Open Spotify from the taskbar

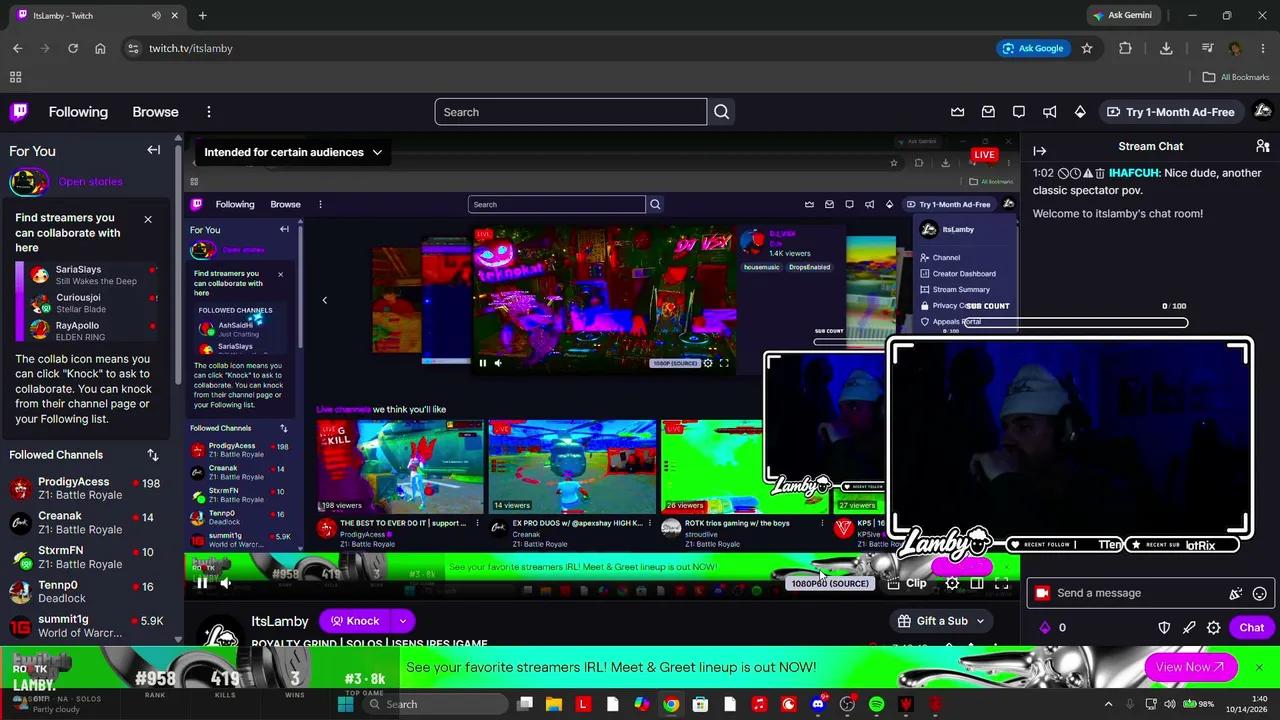coord(876,704)
